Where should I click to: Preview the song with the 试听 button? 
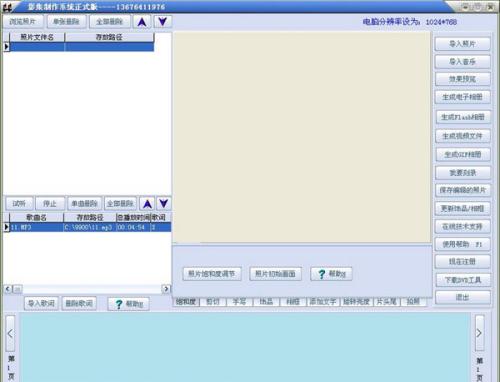point(19,203)
